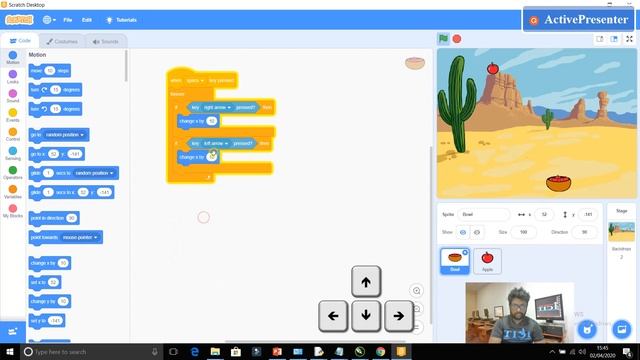This screenshot has height=360, width=640.
Task: Select the Looks category circle
Action: pos(13,74)
